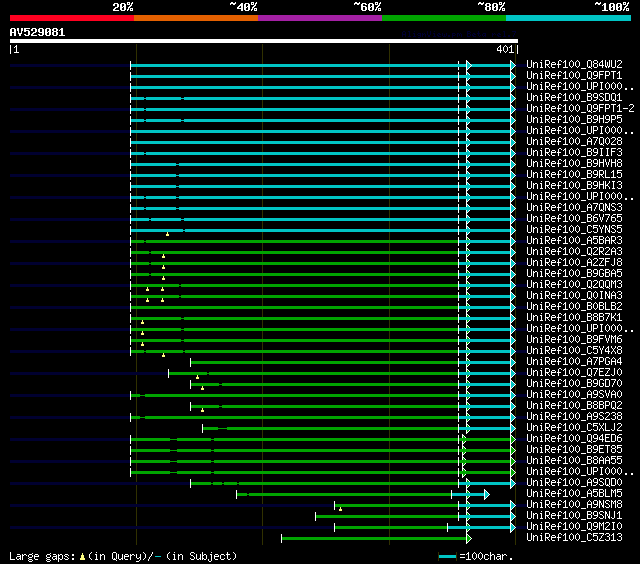Open the UniRef100_A7PGA4 hit
Image resolution: width=640 pixels, height=564 pixels.
574,362
